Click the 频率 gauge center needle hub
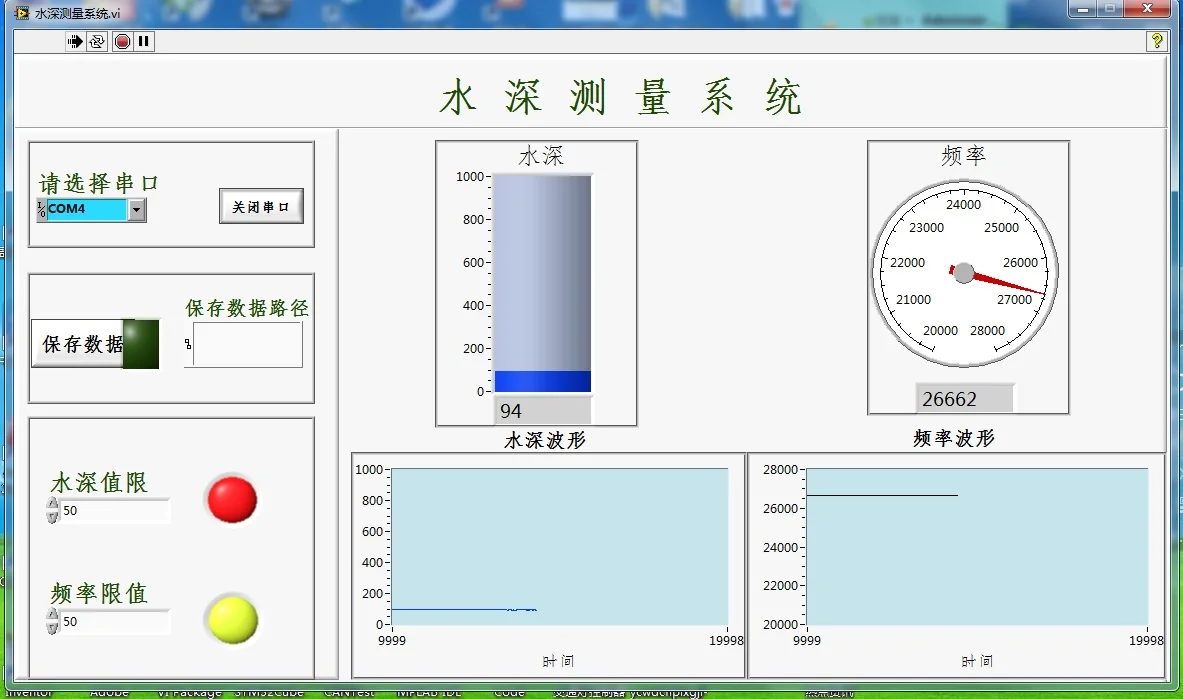The image size is (1183, 699). click(963, 273)
